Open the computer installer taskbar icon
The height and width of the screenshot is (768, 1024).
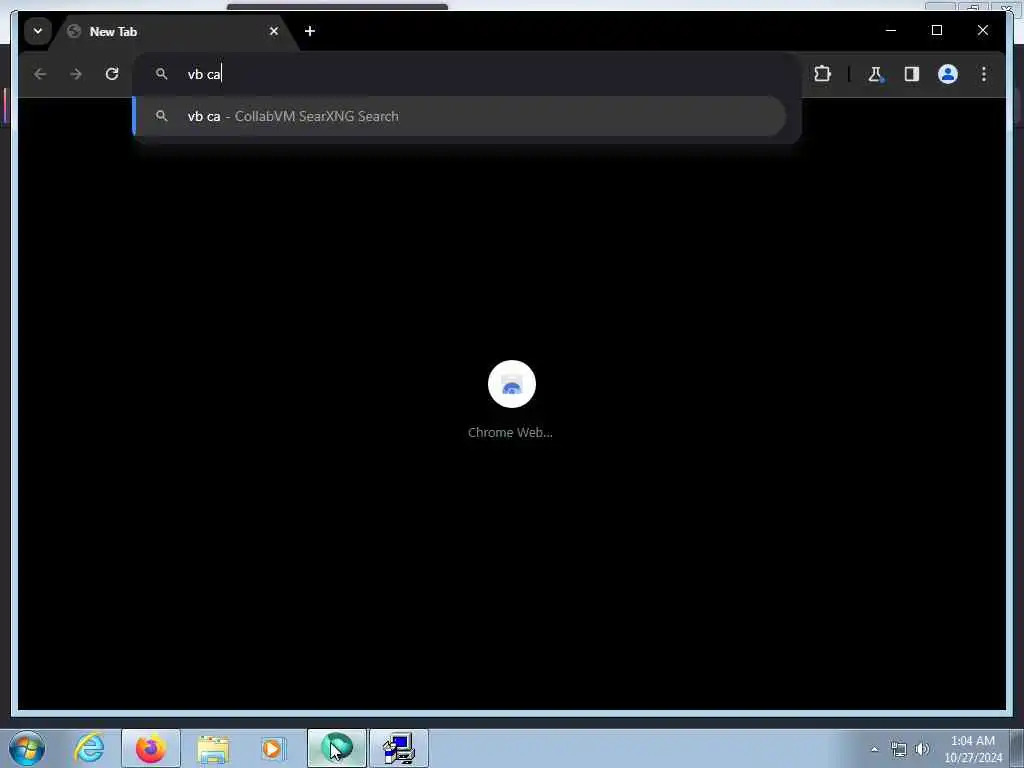click(x=398, y=748)
